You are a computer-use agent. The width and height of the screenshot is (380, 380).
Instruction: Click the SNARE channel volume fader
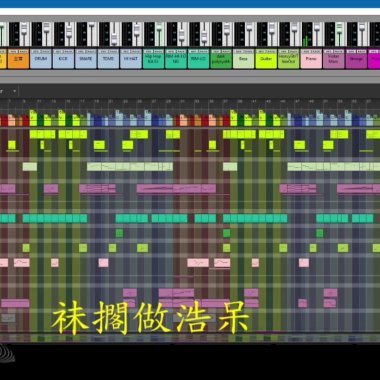91,26
